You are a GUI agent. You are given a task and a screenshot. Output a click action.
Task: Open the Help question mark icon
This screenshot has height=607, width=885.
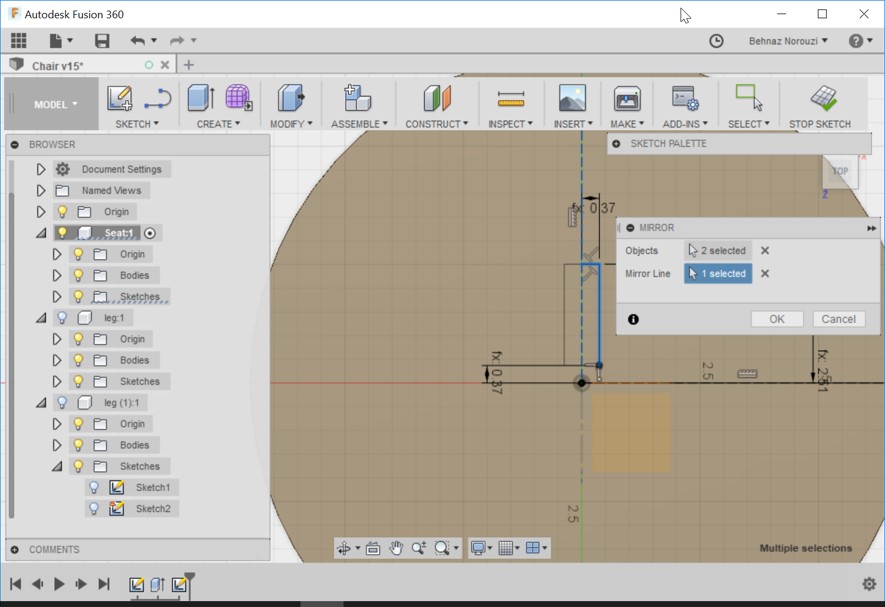click(856, 41)
